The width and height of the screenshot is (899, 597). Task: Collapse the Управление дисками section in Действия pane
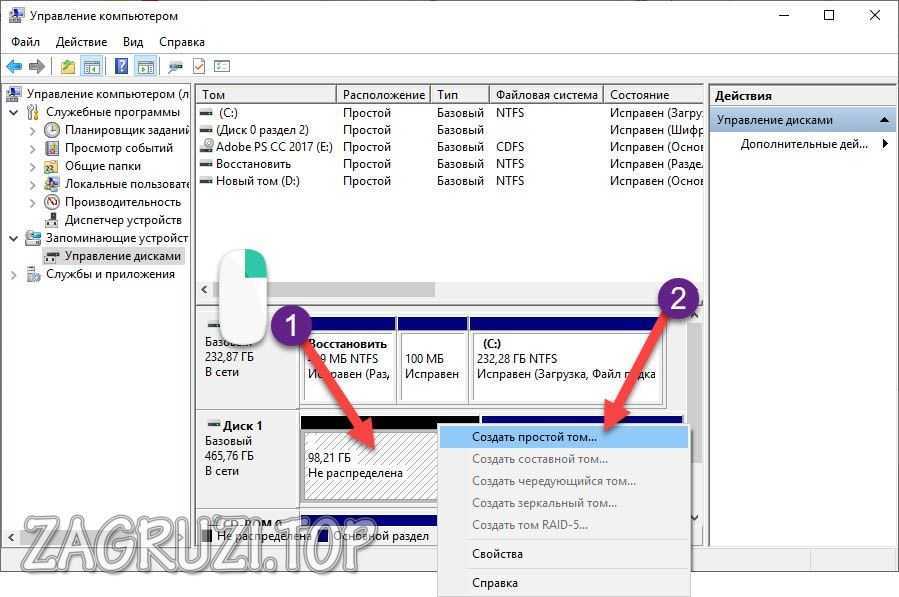pos(884,120)
